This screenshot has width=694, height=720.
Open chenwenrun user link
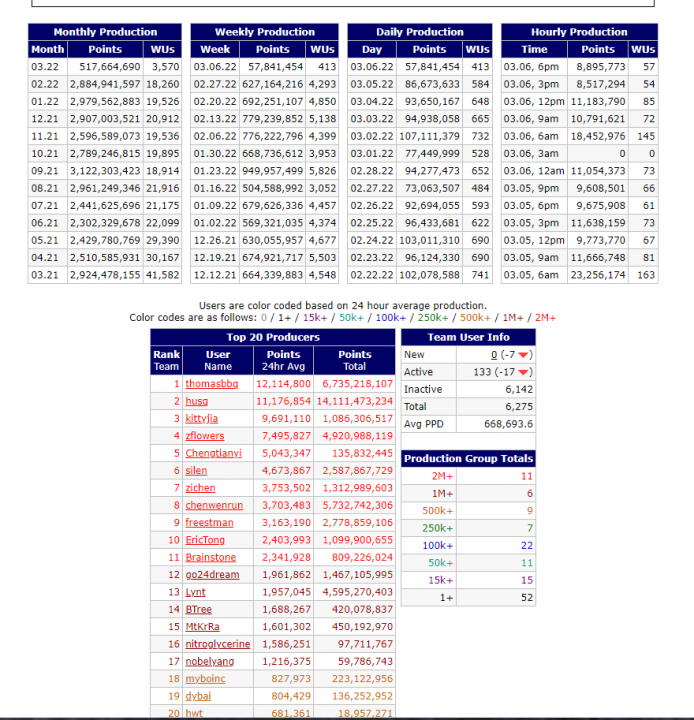coord(214,506)
